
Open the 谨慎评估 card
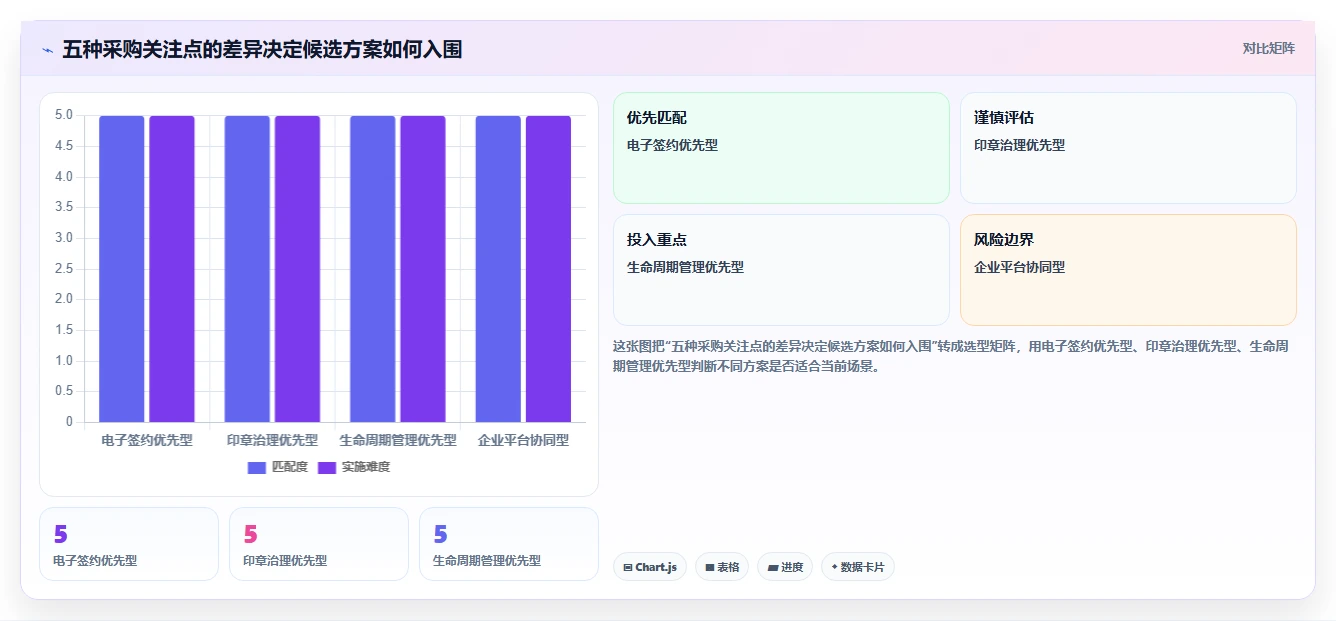click(x=1128, y=148)
